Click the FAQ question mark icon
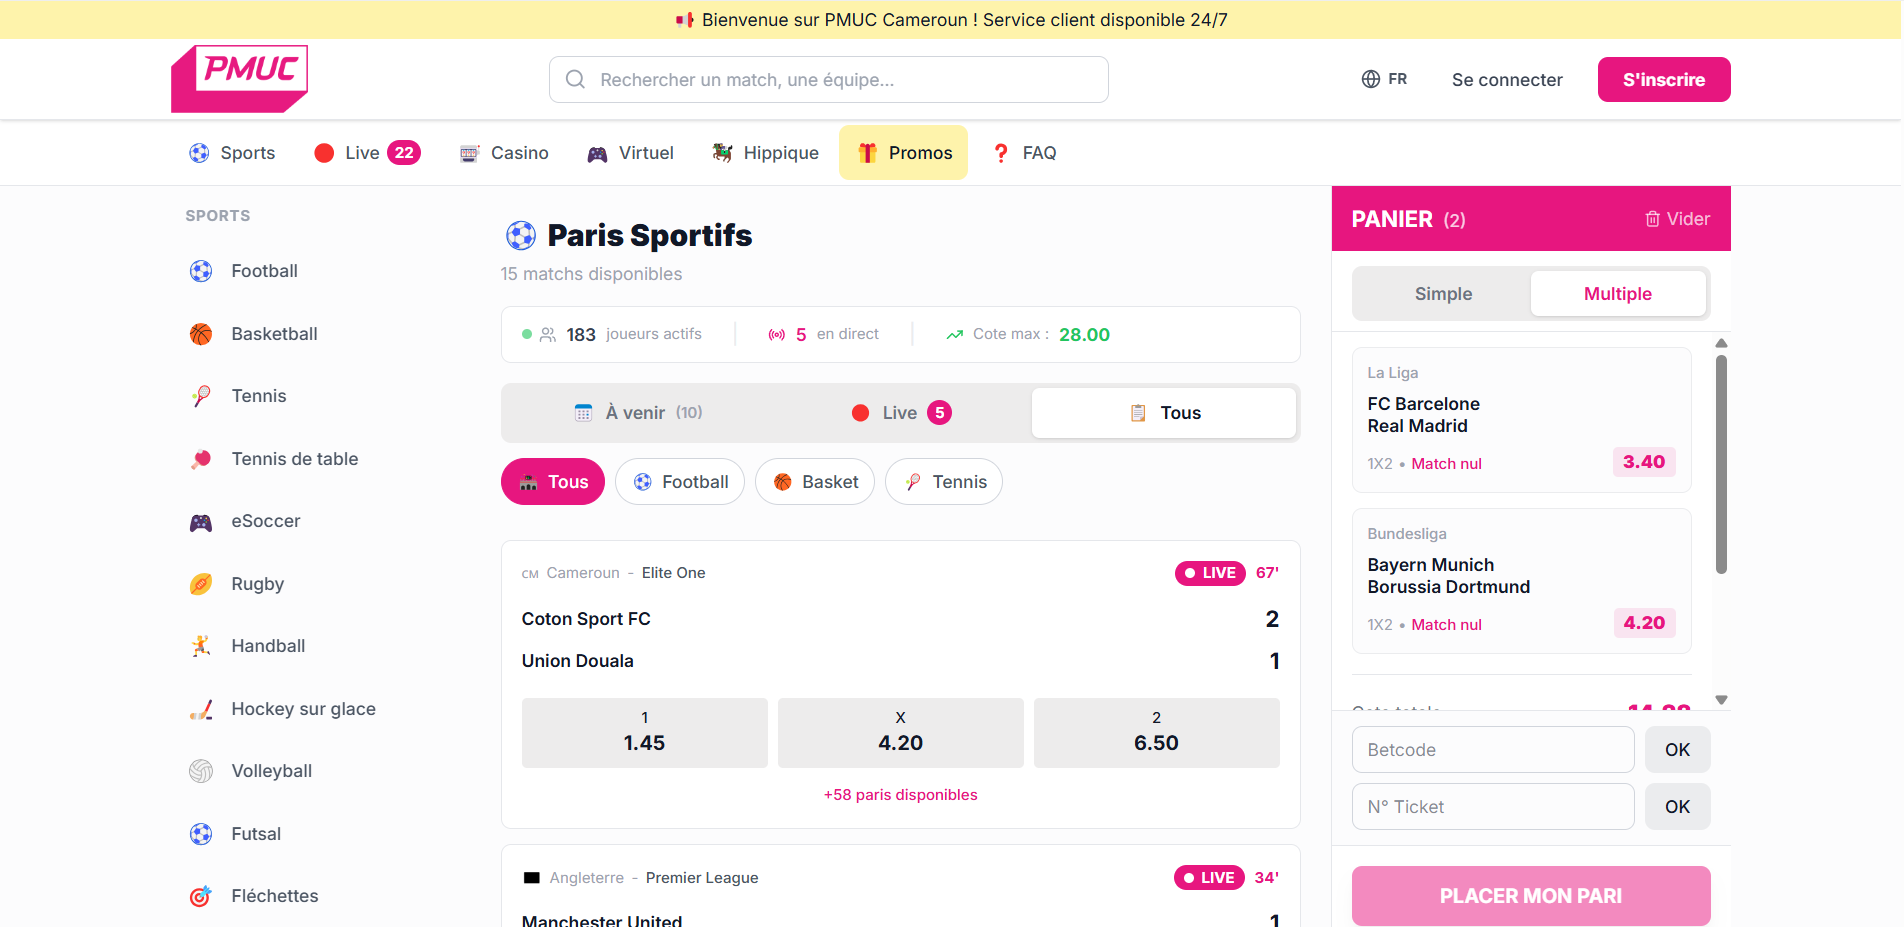 [x=1001, y=153]
